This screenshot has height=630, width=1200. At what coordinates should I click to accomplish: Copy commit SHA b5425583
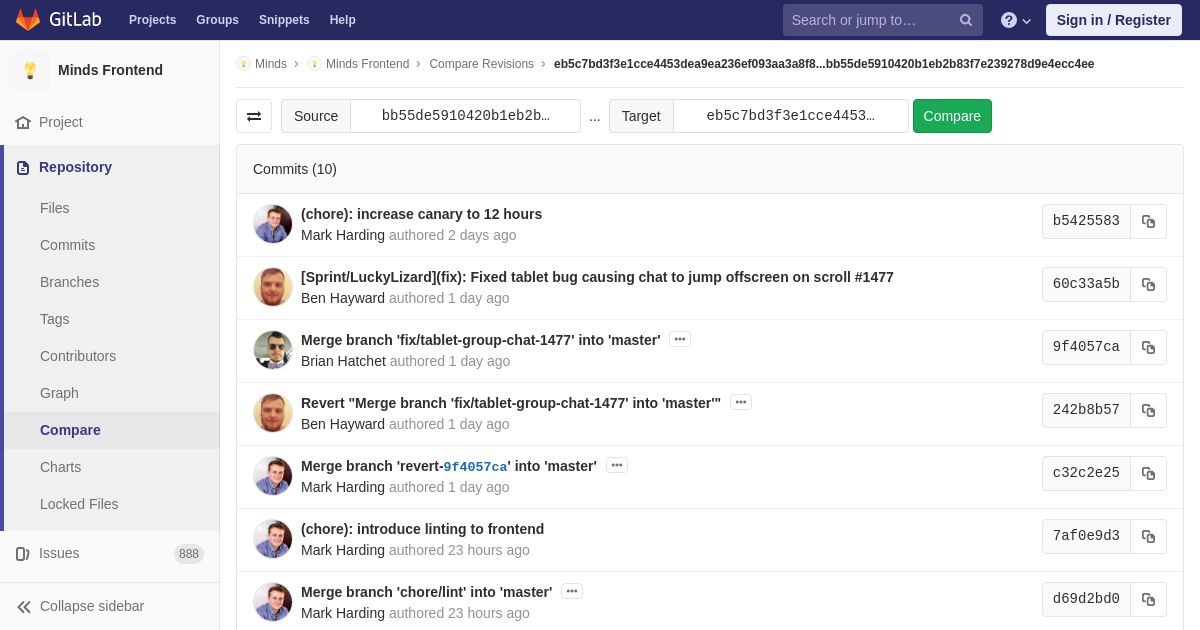[x=1149, y=222]
